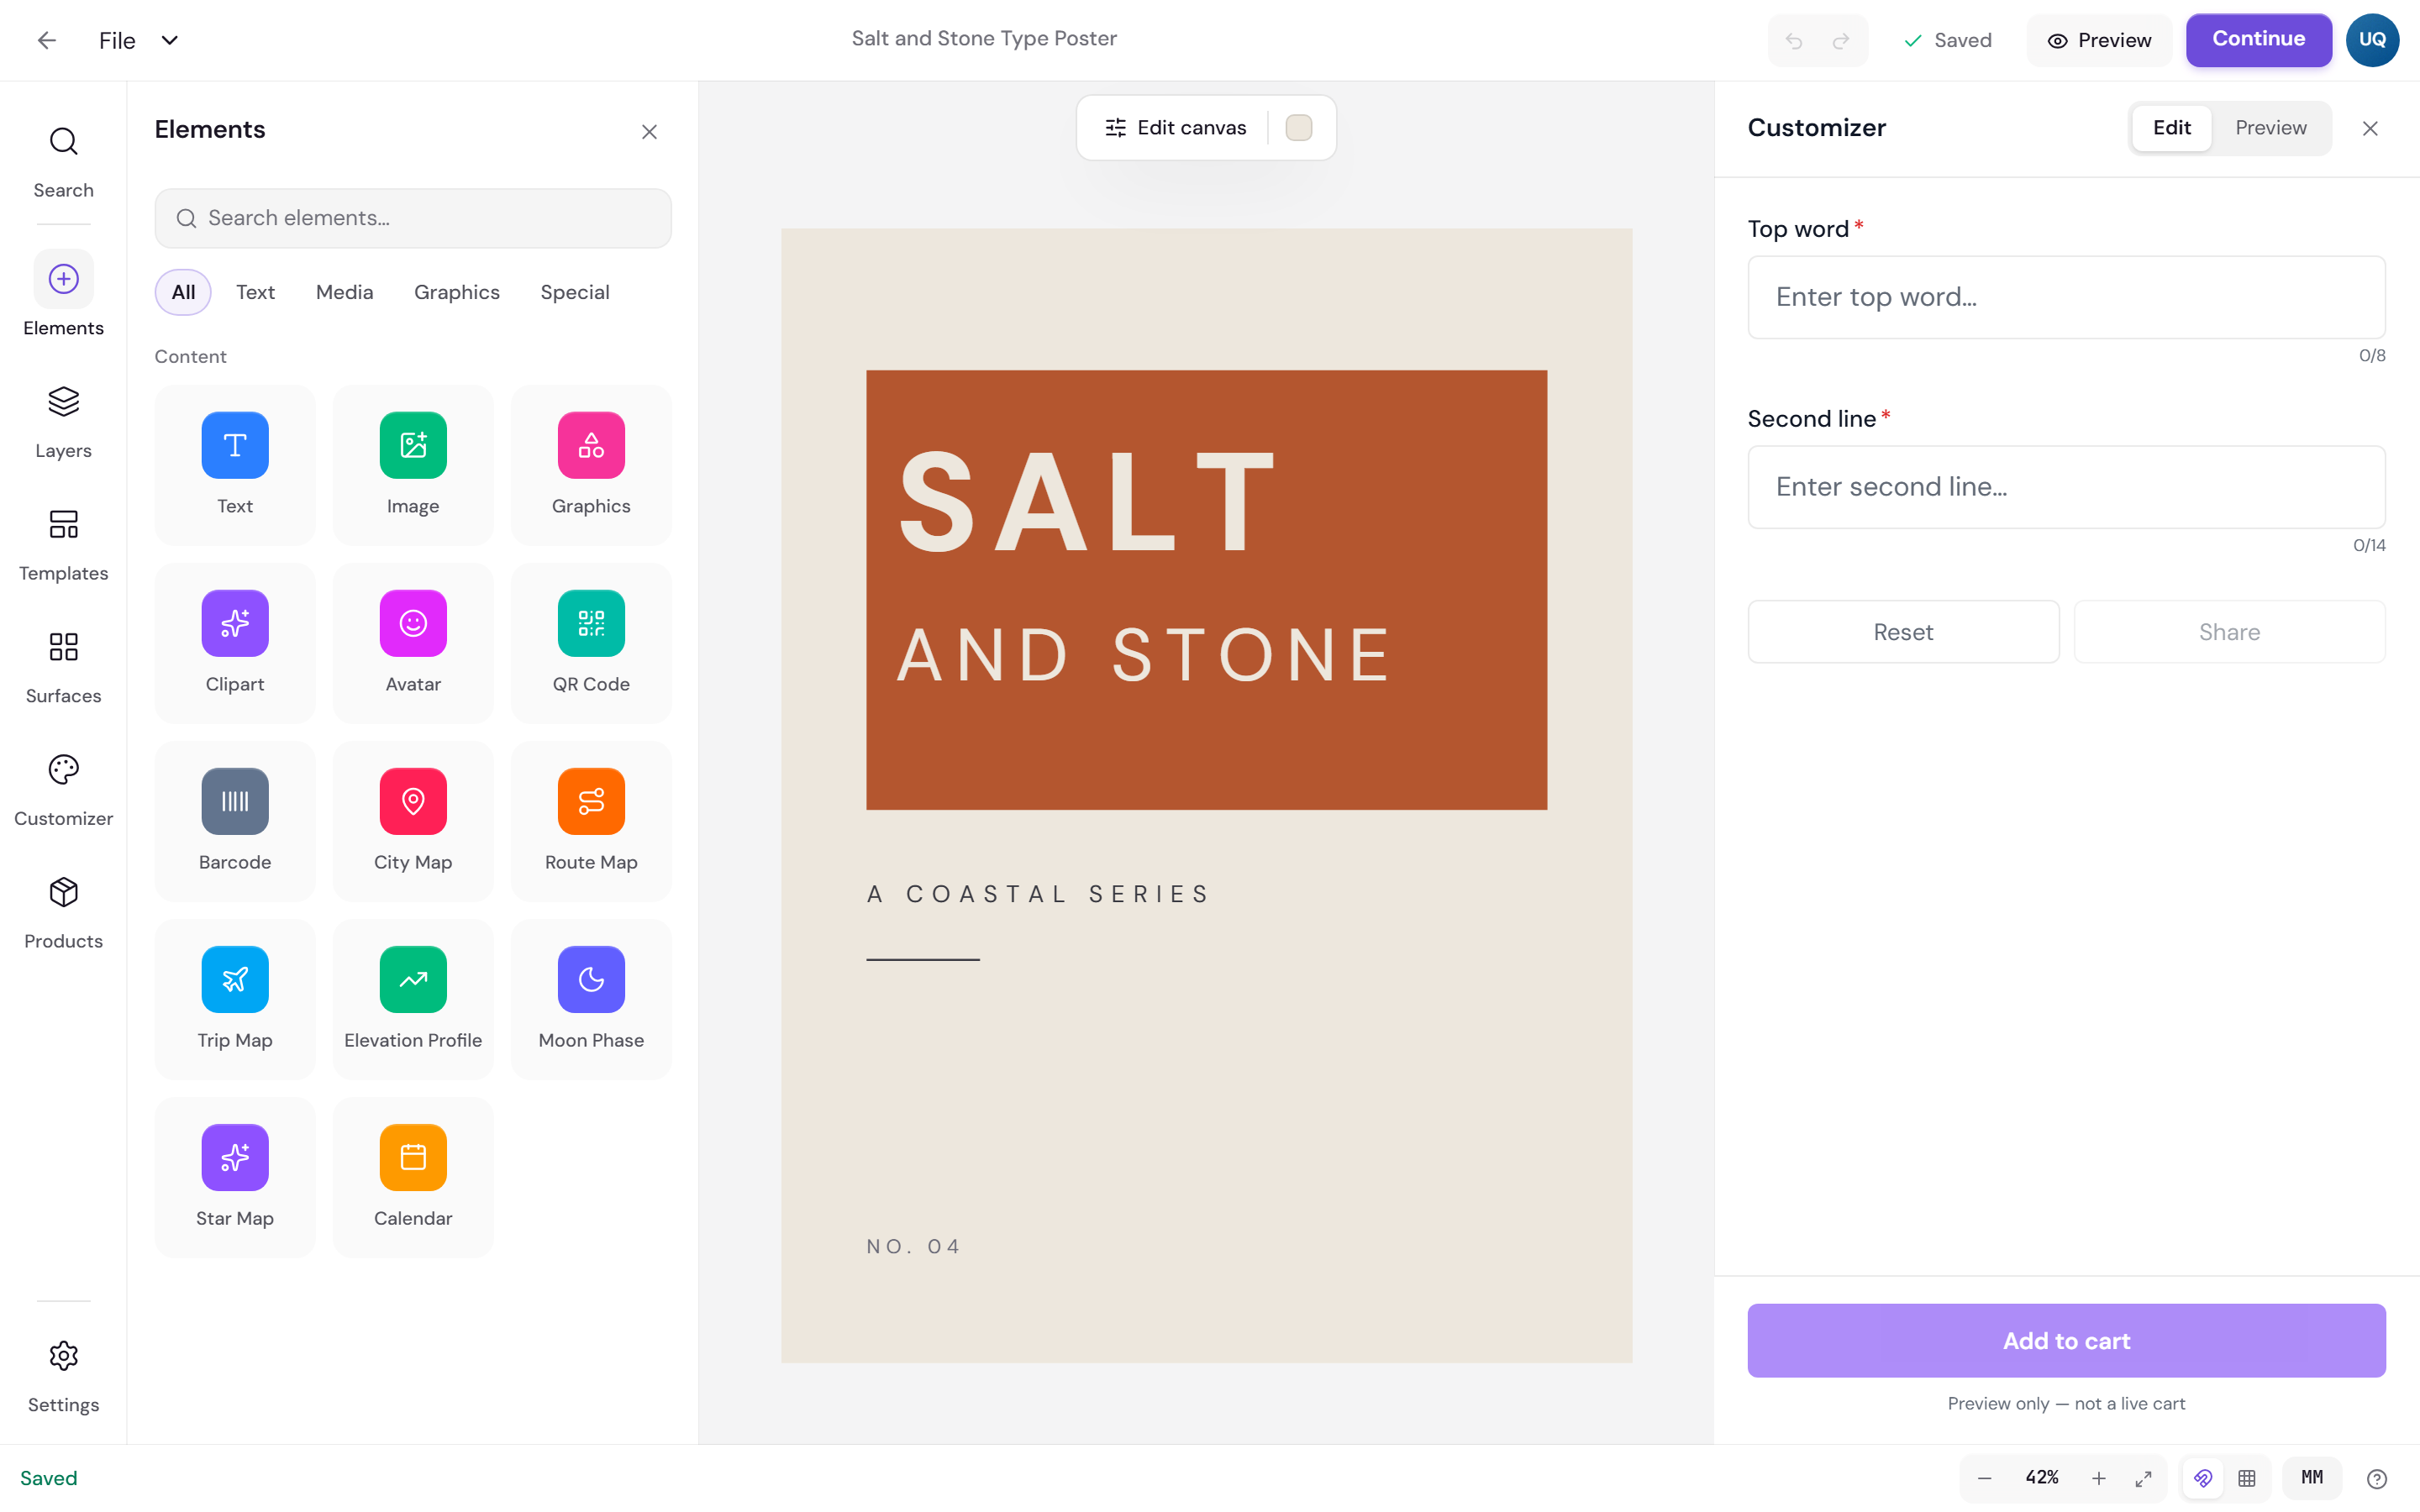The image size is (2420, 1512).
Task: Toggle the snapping magnet icon
Action: click(2203, 1478)
